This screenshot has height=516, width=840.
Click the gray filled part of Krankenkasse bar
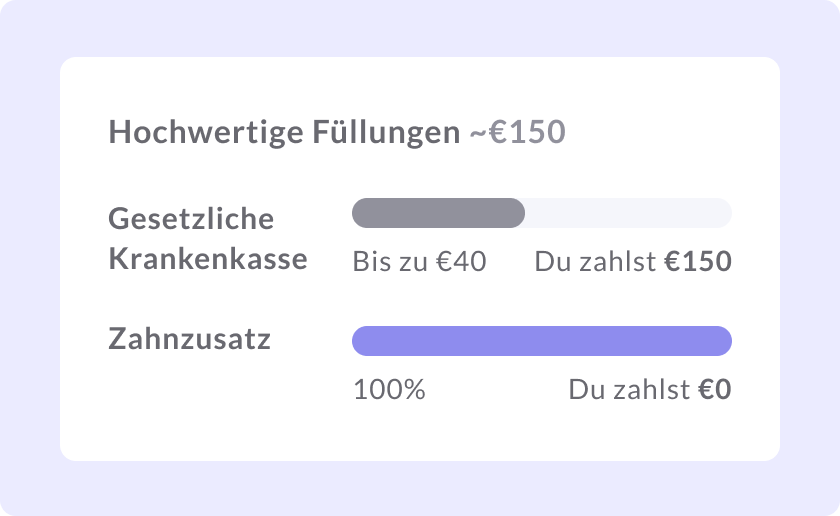coord(438,213)
